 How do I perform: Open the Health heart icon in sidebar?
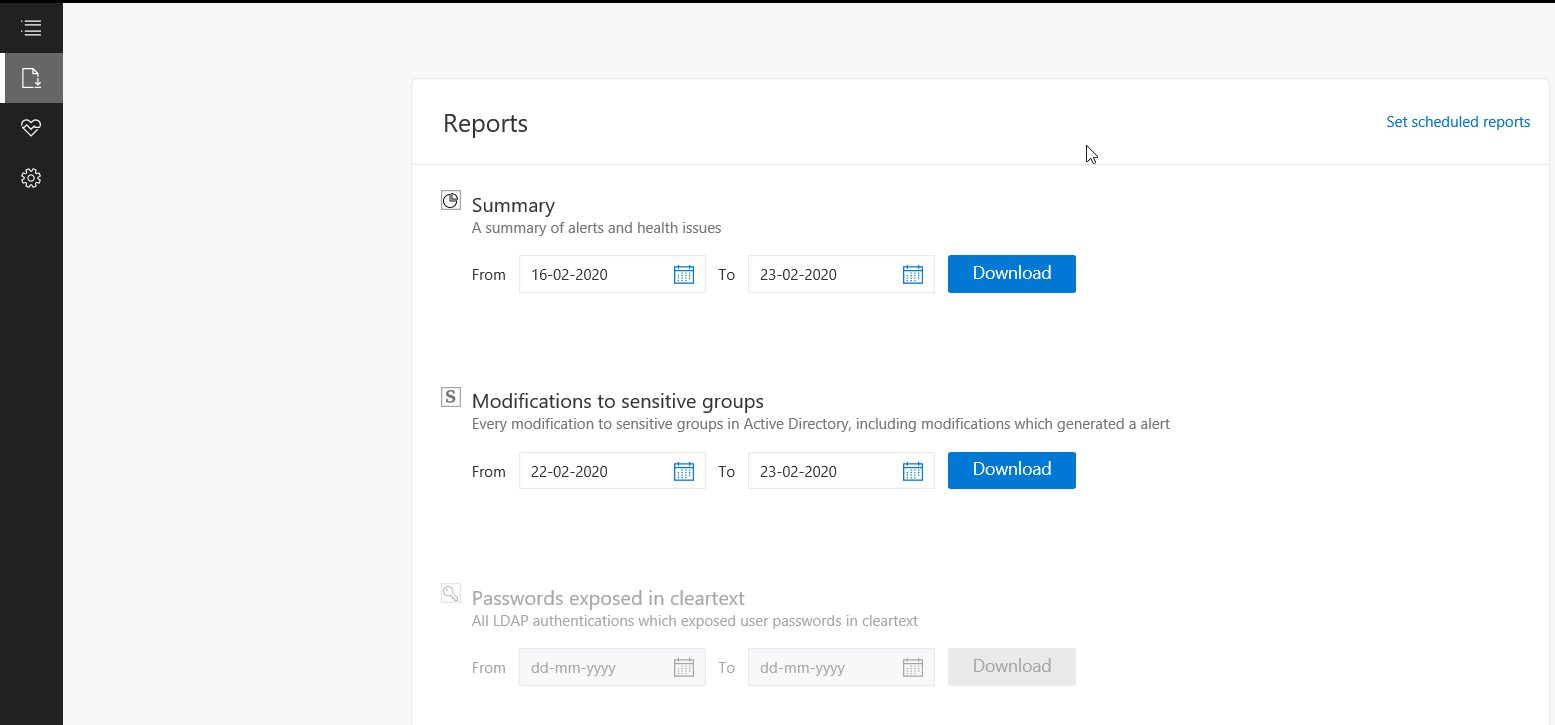[31, 128]
